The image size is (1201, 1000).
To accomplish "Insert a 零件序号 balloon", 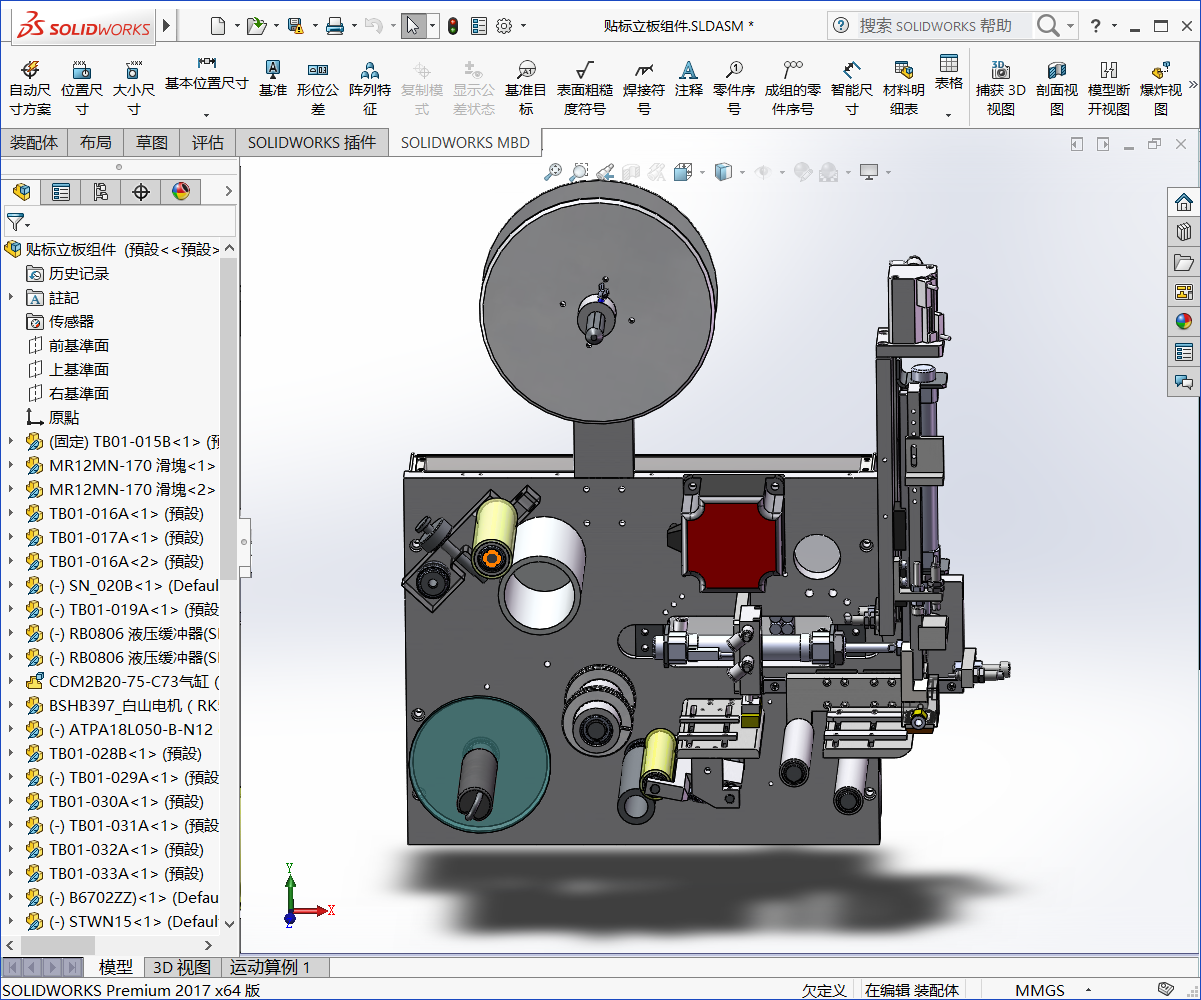I will tap(734, 87).
